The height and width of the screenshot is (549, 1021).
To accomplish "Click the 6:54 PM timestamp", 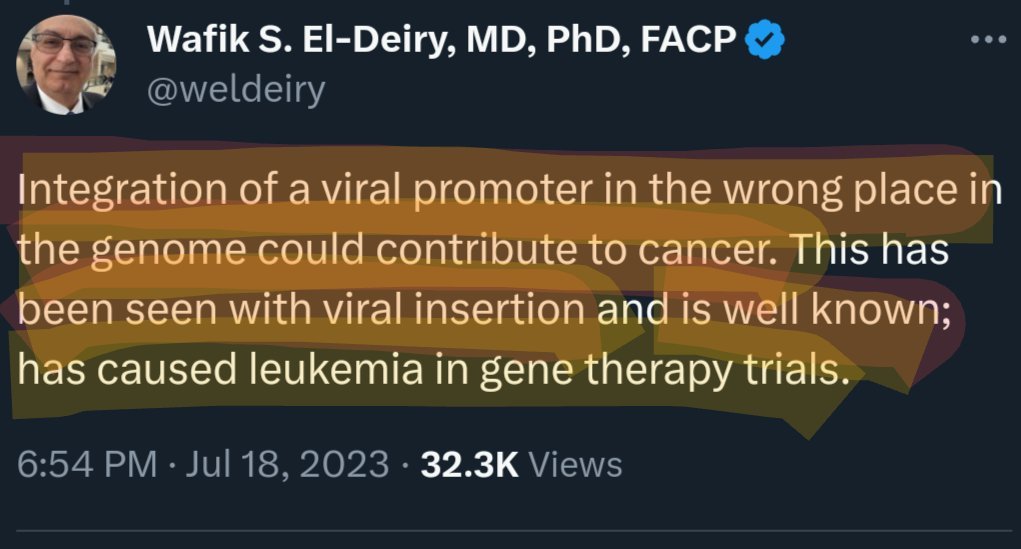I will (x=88, y=464).
